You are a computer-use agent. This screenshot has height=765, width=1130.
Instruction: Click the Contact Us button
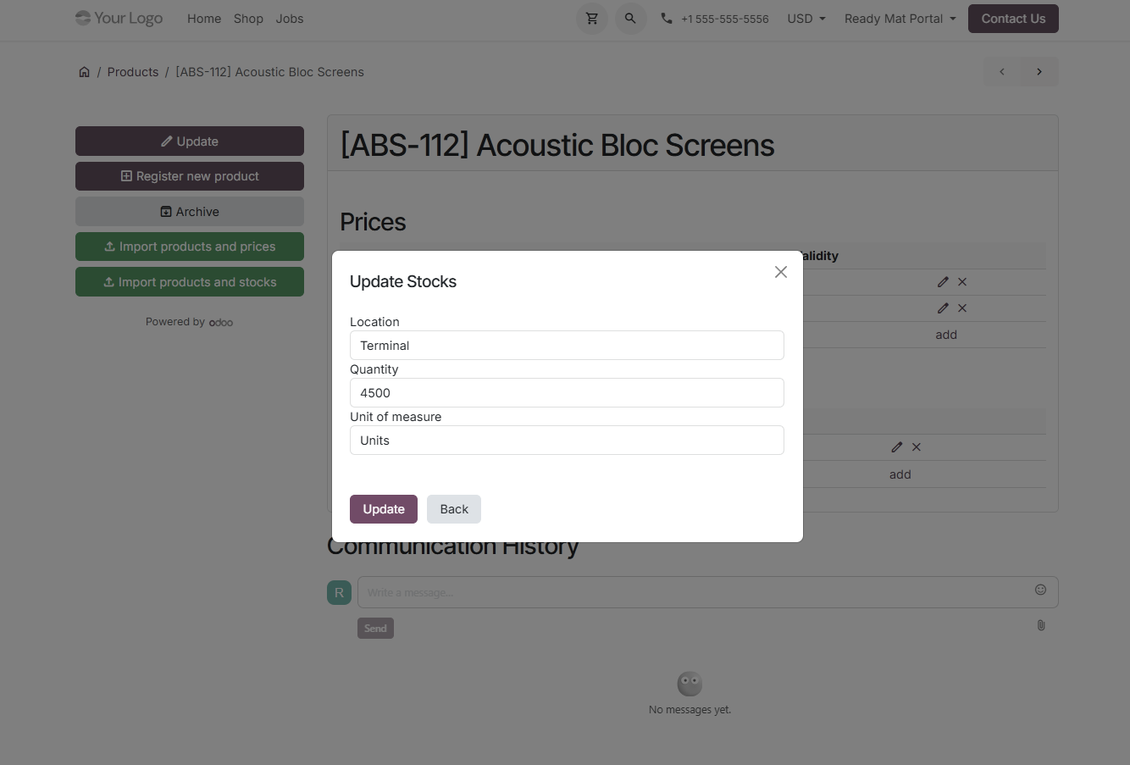click(x=1013, y=19)
